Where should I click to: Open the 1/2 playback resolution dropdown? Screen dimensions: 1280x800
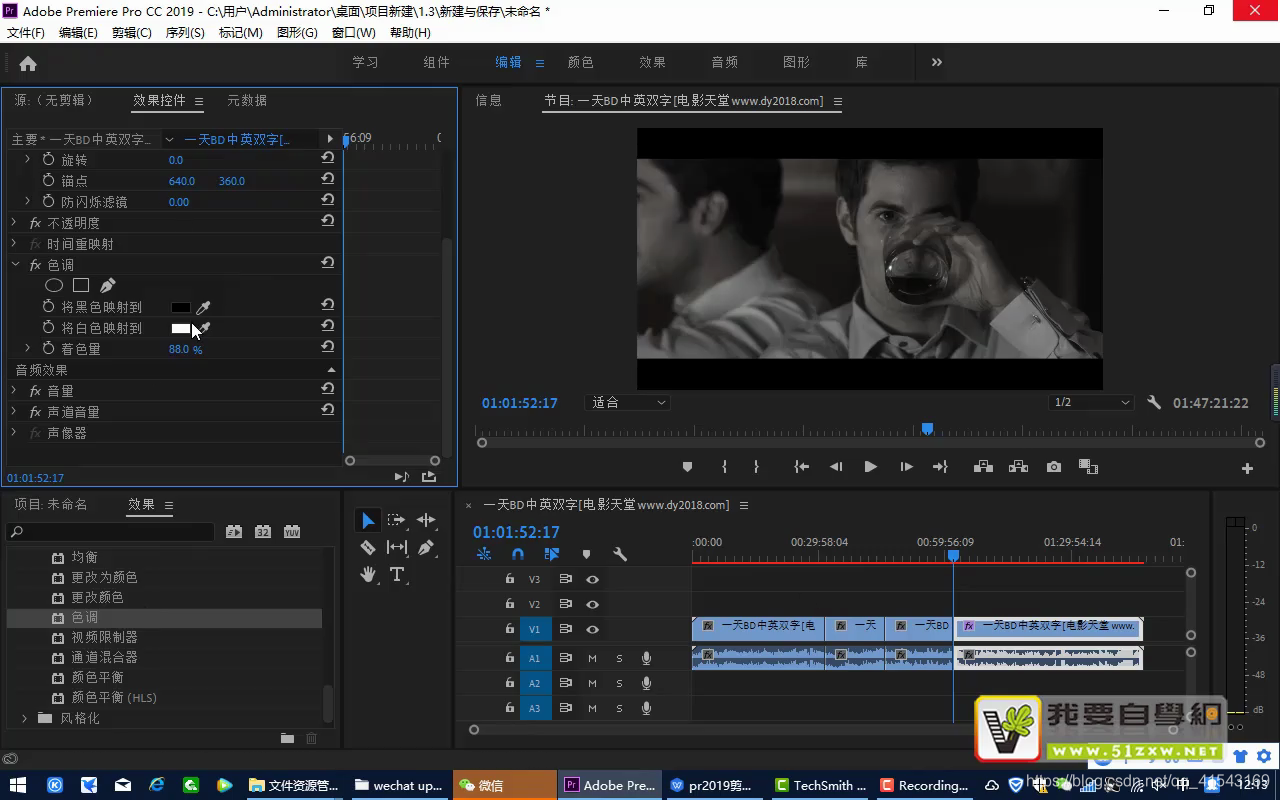click(1091, 402)
